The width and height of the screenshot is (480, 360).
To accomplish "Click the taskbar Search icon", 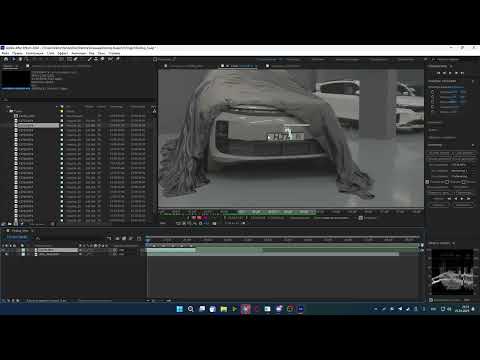I will [x=190, y=309].
